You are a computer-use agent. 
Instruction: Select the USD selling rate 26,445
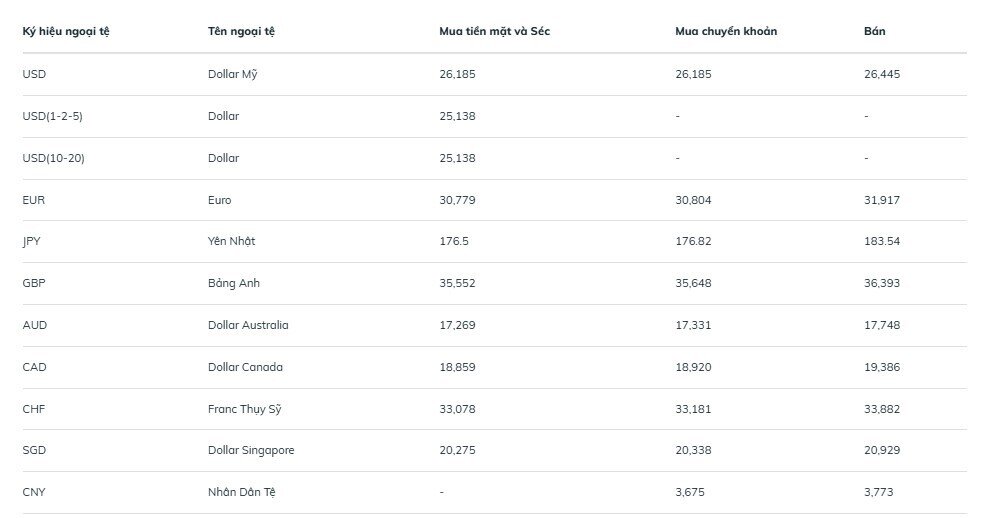point(881,74)
